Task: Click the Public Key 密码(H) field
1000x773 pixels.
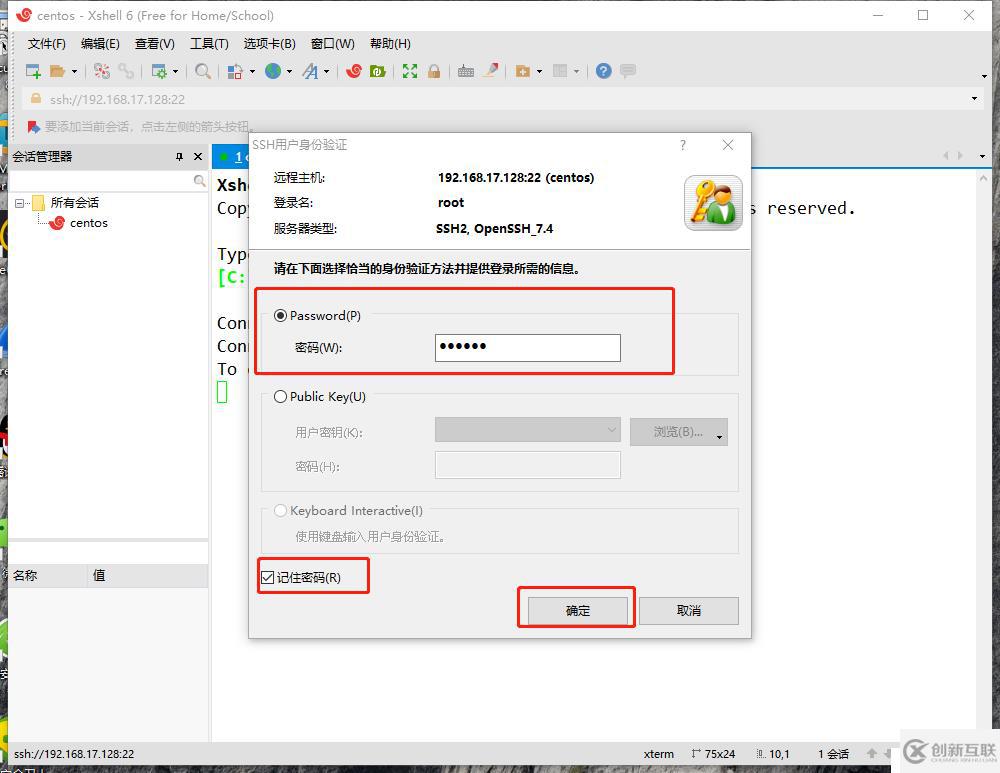Action: 527,465
